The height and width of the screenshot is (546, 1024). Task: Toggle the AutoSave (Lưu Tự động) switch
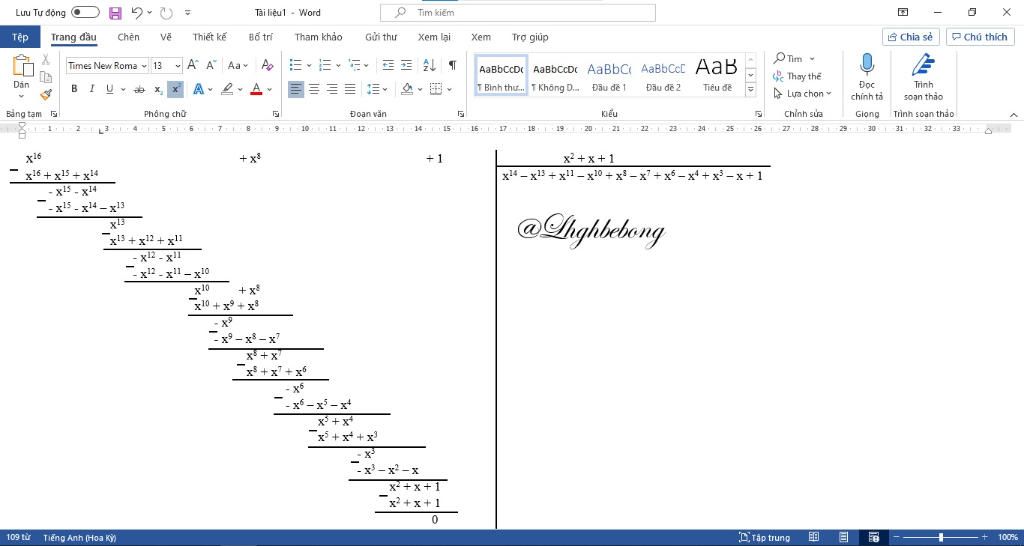coord(85,13)
